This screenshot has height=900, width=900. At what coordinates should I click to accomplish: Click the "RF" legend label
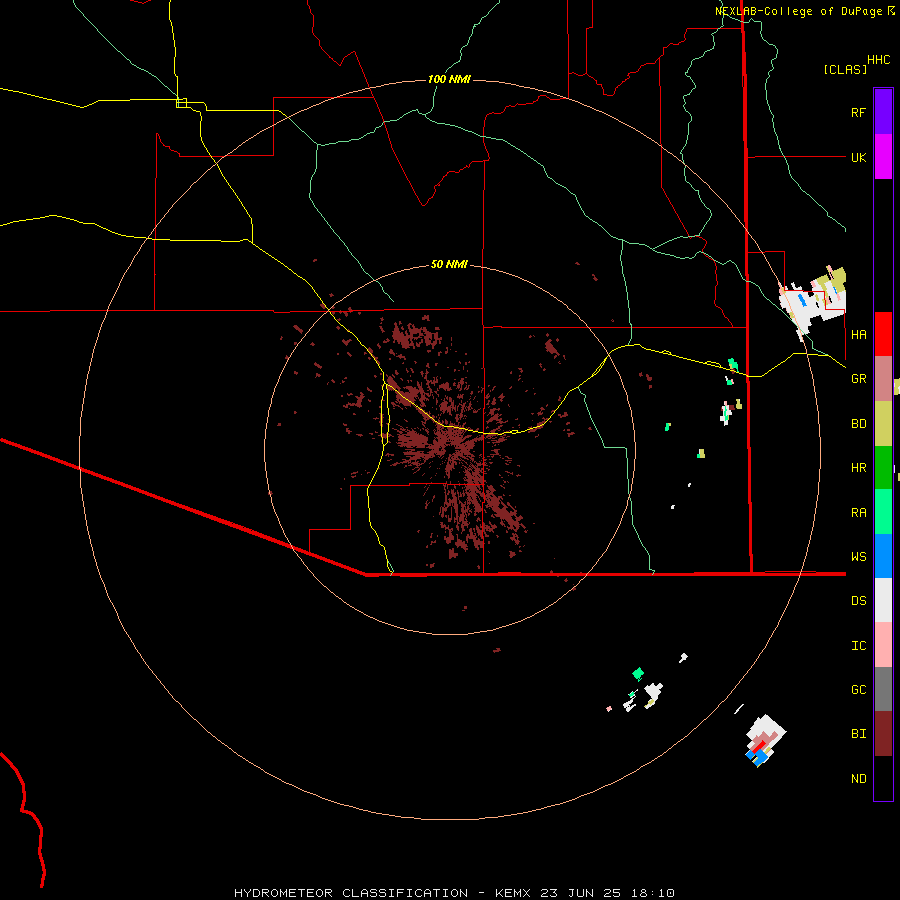(858, 112)
